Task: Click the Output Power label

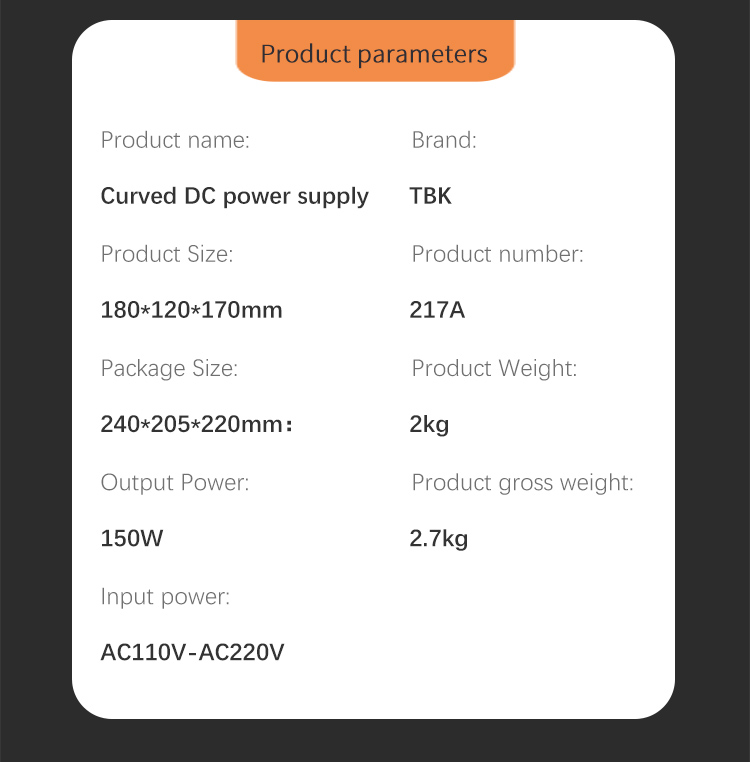Action: [x=175, y=483]
